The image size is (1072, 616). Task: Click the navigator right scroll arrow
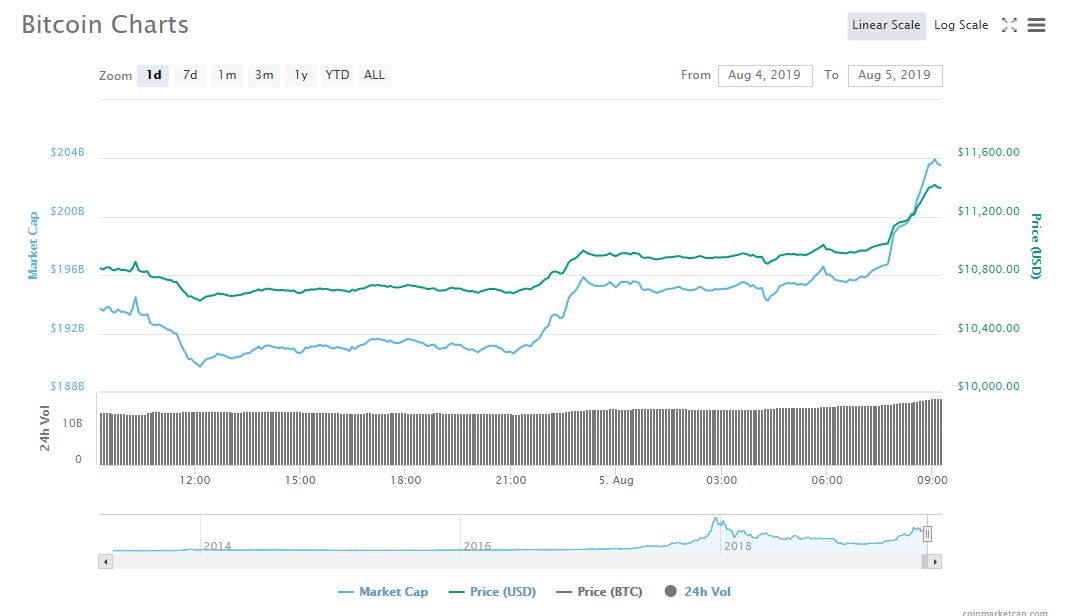click(935, 562)
